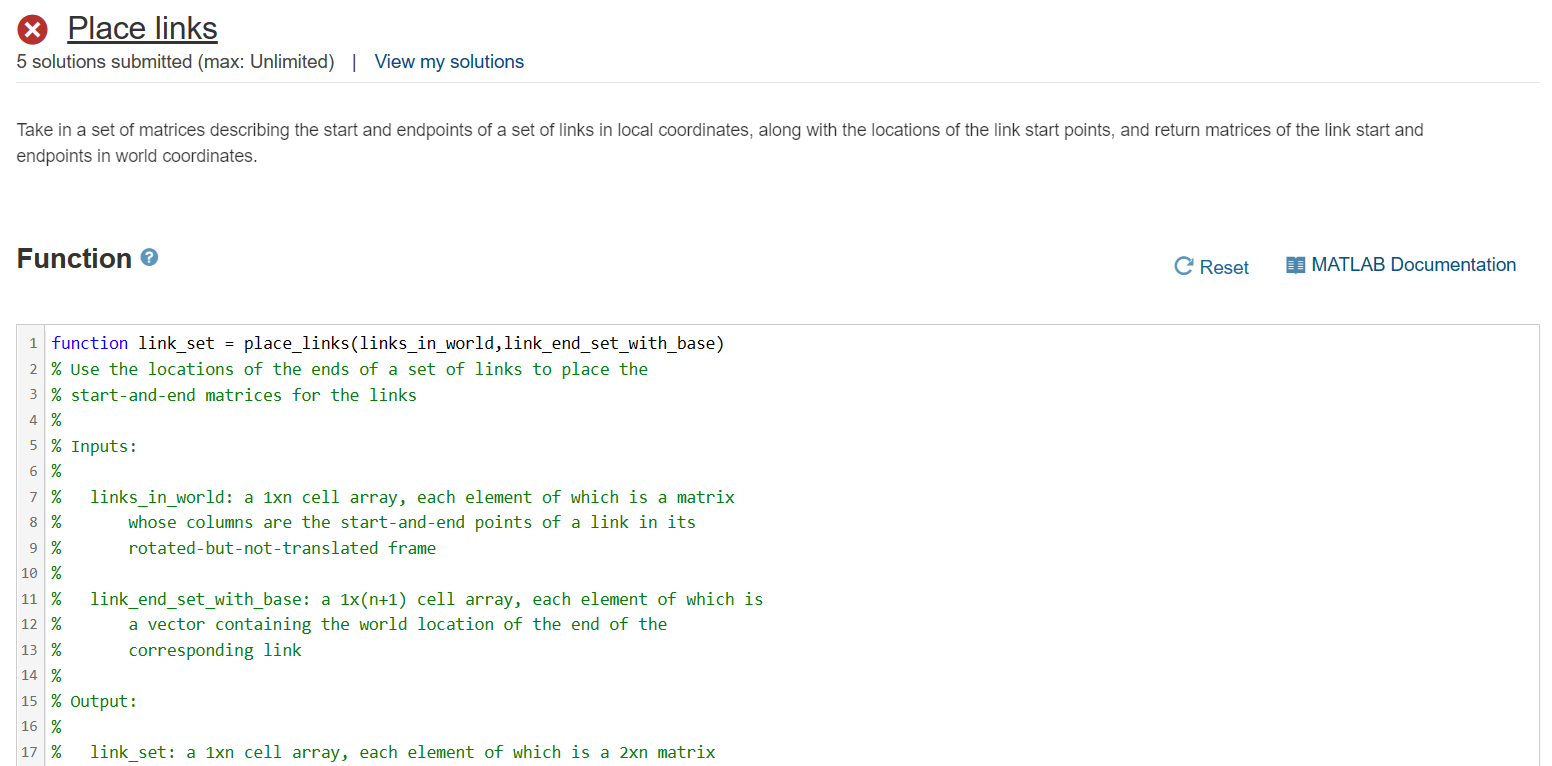The image size is (1552, 766).
Task: Click the Reset icon beside the editor toolbar
Action: [x=1183, y=266]
